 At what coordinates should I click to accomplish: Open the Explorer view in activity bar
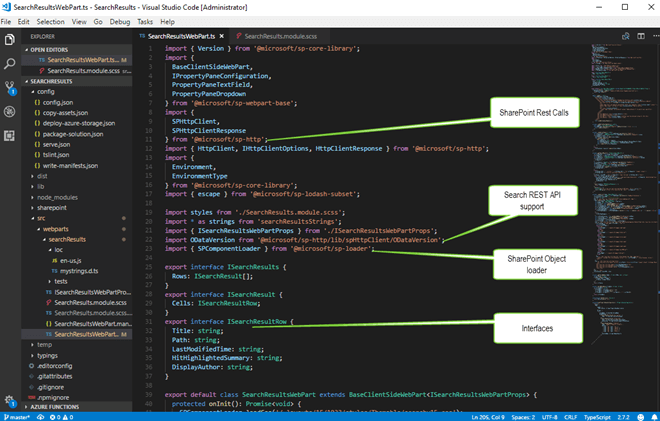coord(10,37)
